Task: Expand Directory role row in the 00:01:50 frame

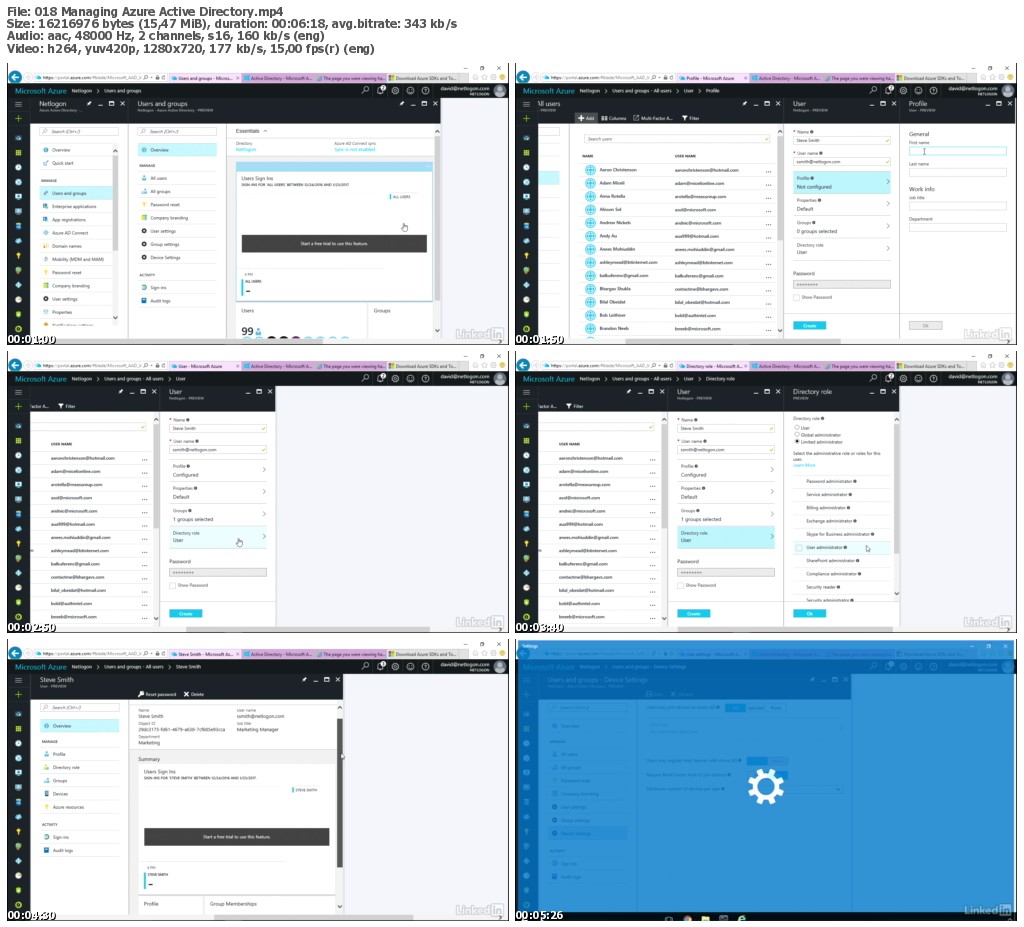Action: click(x=842, y=248)
